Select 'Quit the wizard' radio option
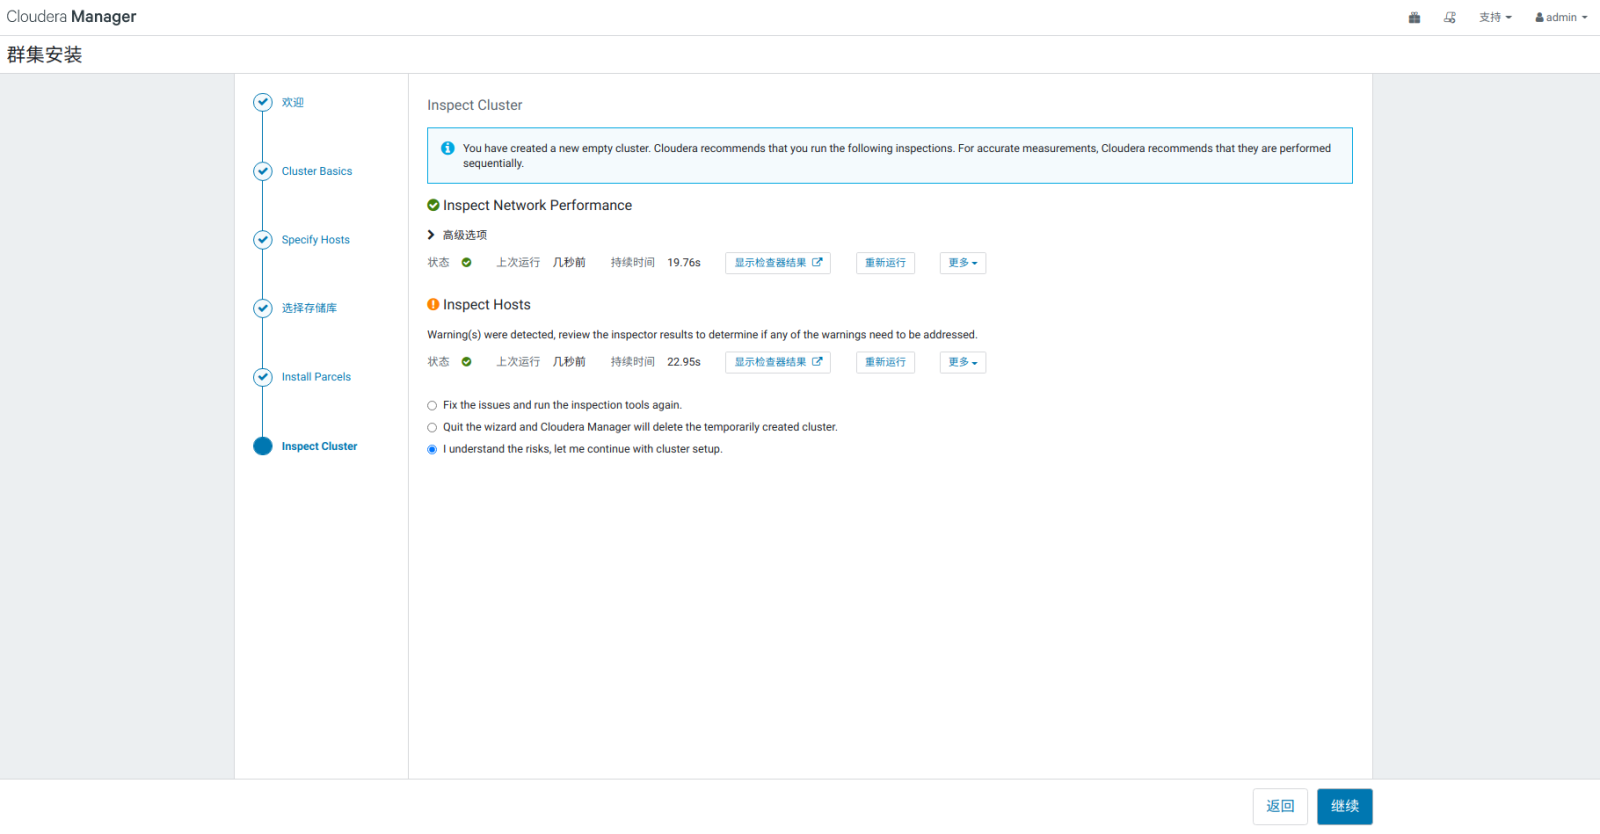1600x834 pixels. point(432,428)
